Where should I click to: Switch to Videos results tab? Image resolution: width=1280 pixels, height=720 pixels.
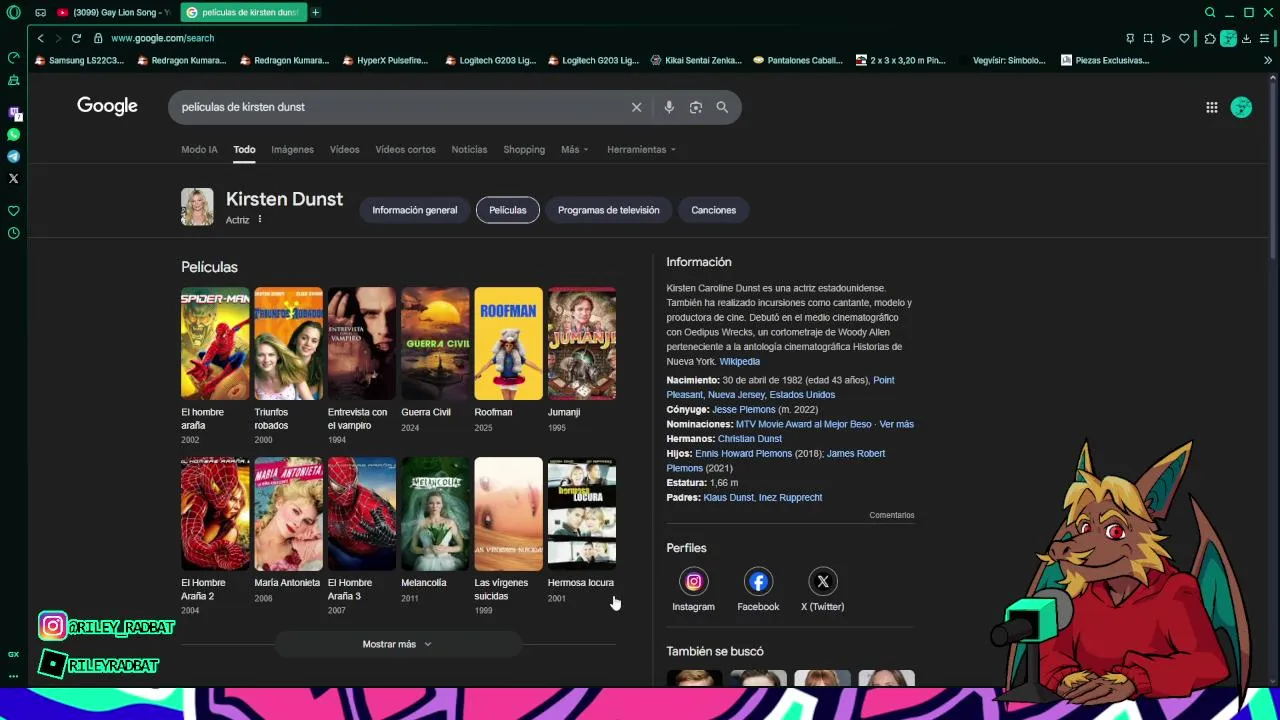344,150
